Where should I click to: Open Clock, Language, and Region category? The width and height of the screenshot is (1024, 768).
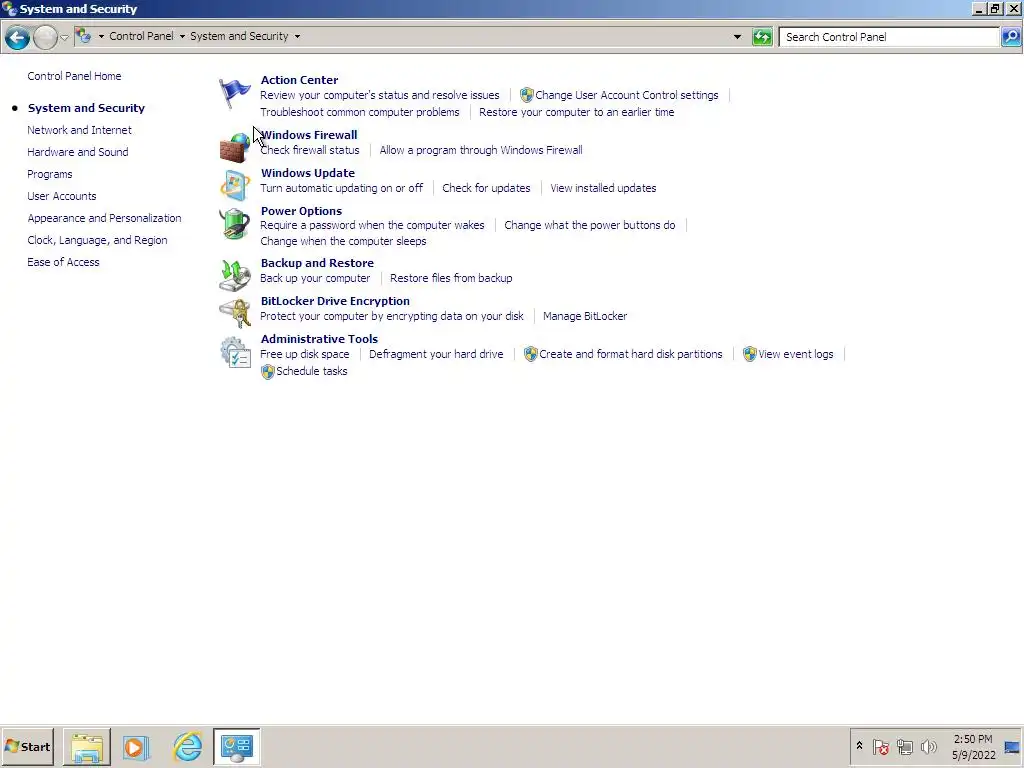point(97,240)
